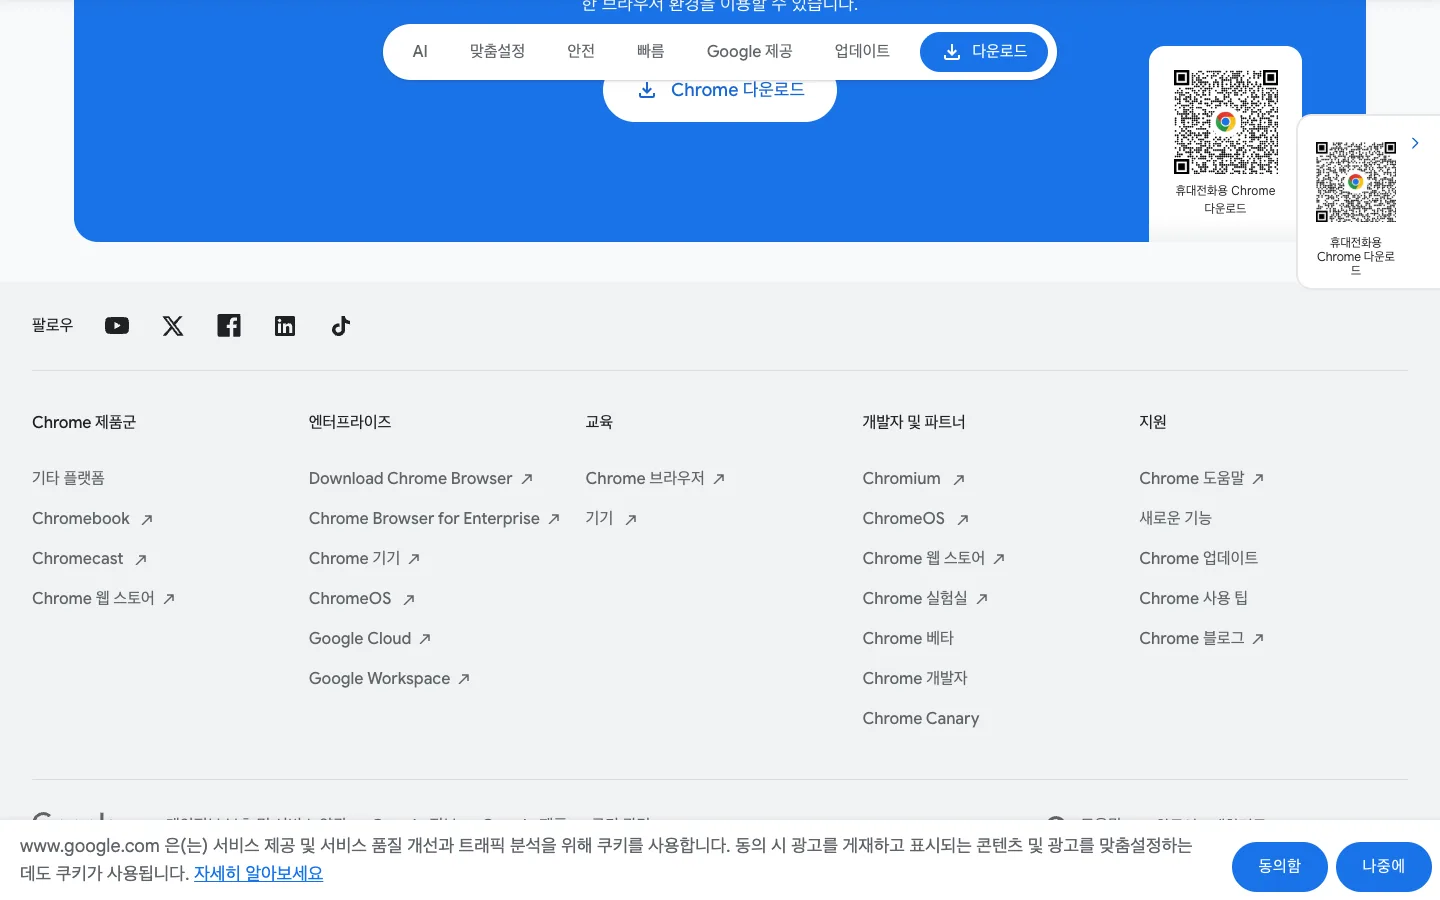Select the 안전 tab
1440x900 pixels.
point(581,51)
